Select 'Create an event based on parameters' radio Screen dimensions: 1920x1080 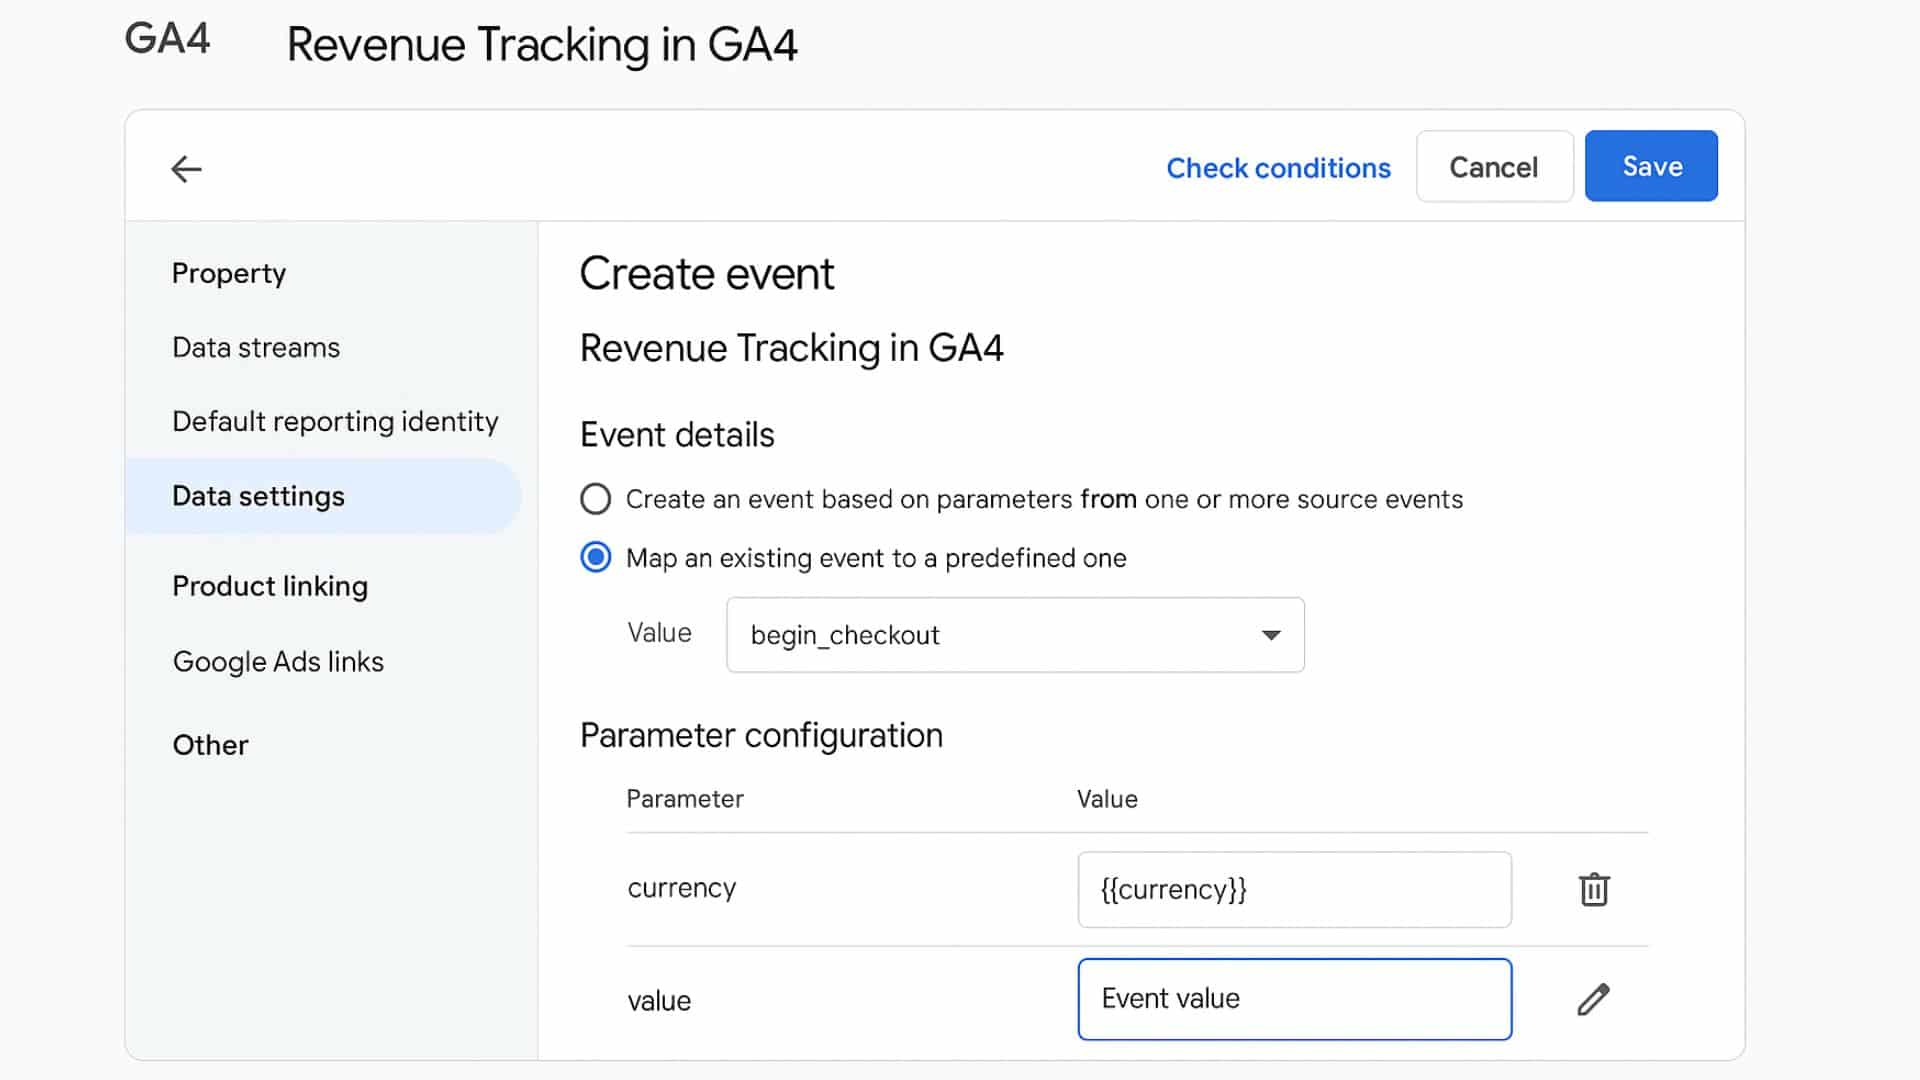point(596,499)
